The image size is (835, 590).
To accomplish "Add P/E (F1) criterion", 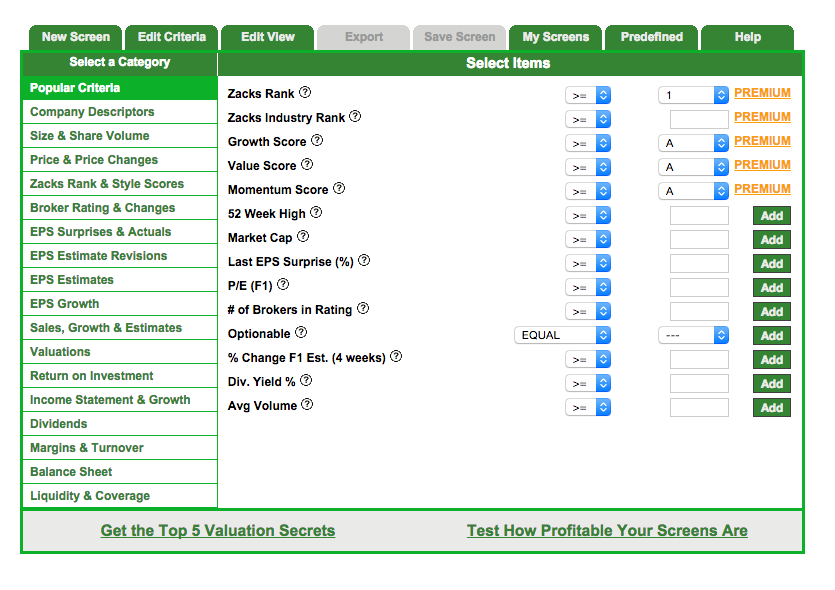I will pyautogui.click(x=772, y=288).
